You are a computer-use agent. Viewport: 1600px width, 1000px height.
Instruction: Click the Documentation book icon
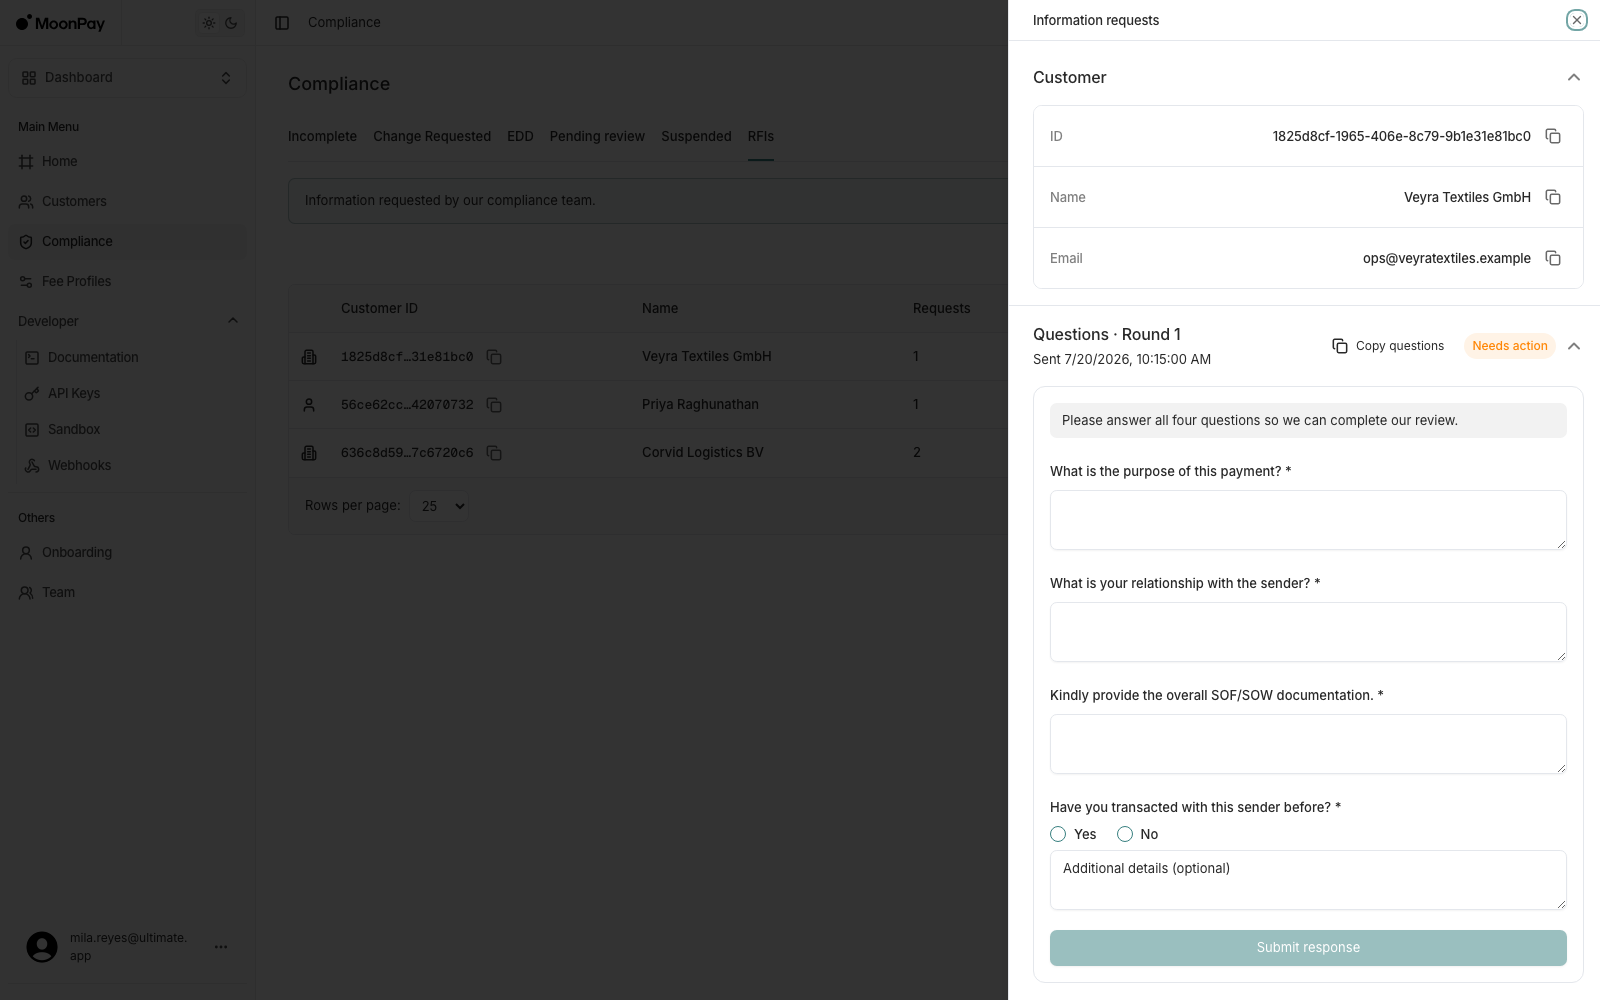32,357
